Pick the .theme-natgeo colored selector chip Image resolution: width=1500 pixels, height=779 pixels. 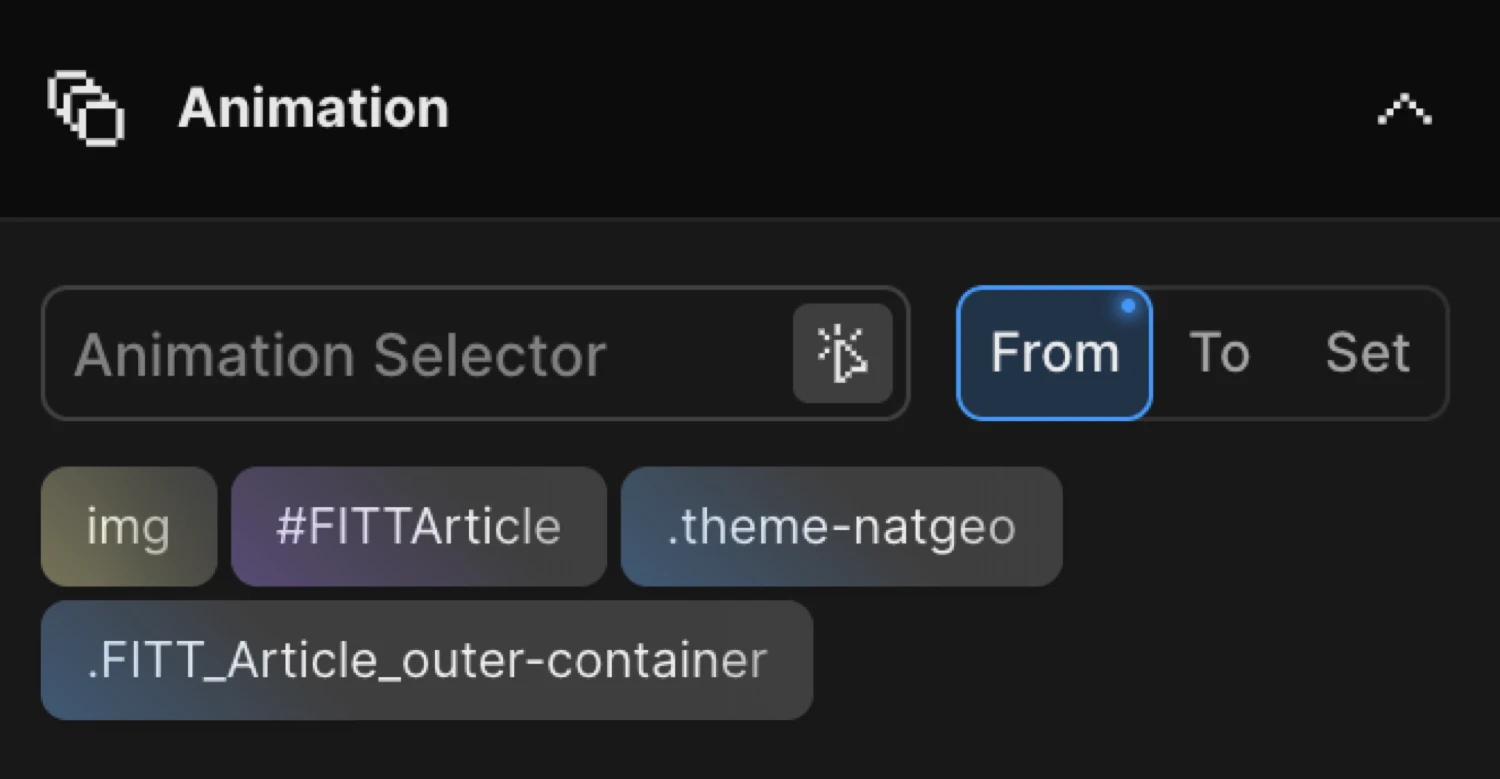point(841,527)
